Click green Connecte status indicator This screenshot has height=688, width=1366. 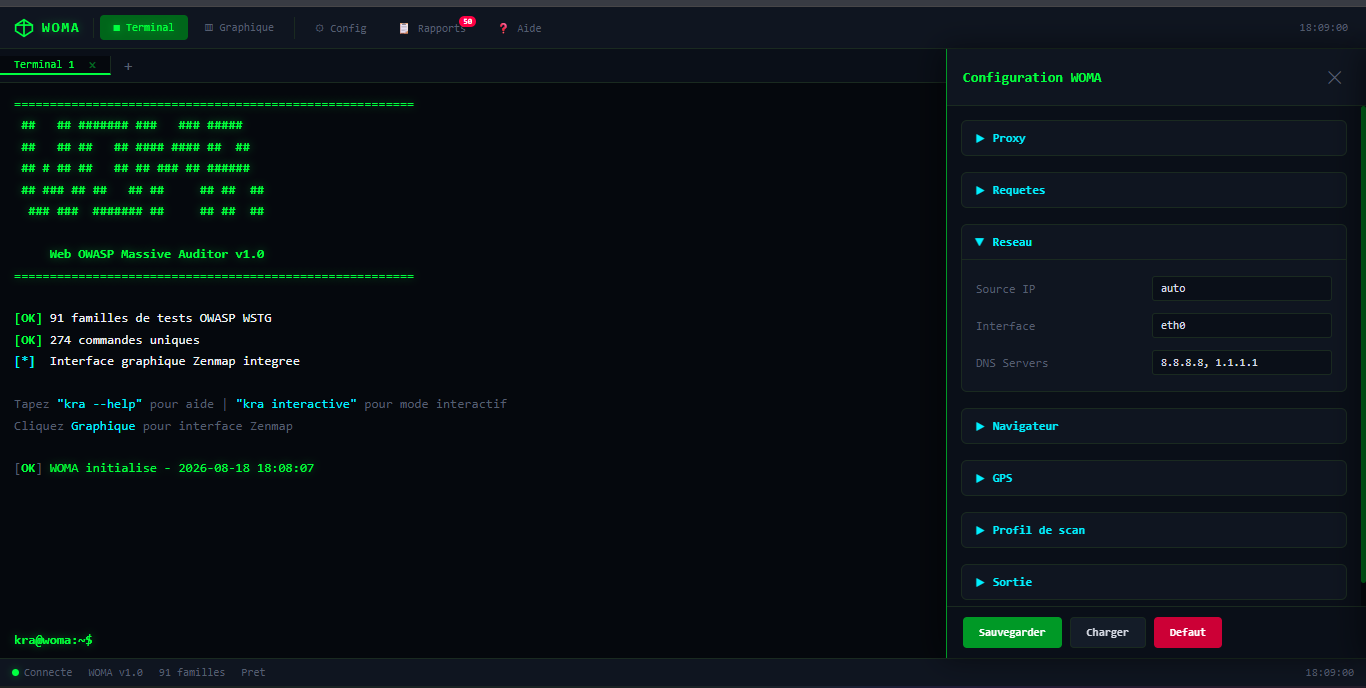click(42, 672)
